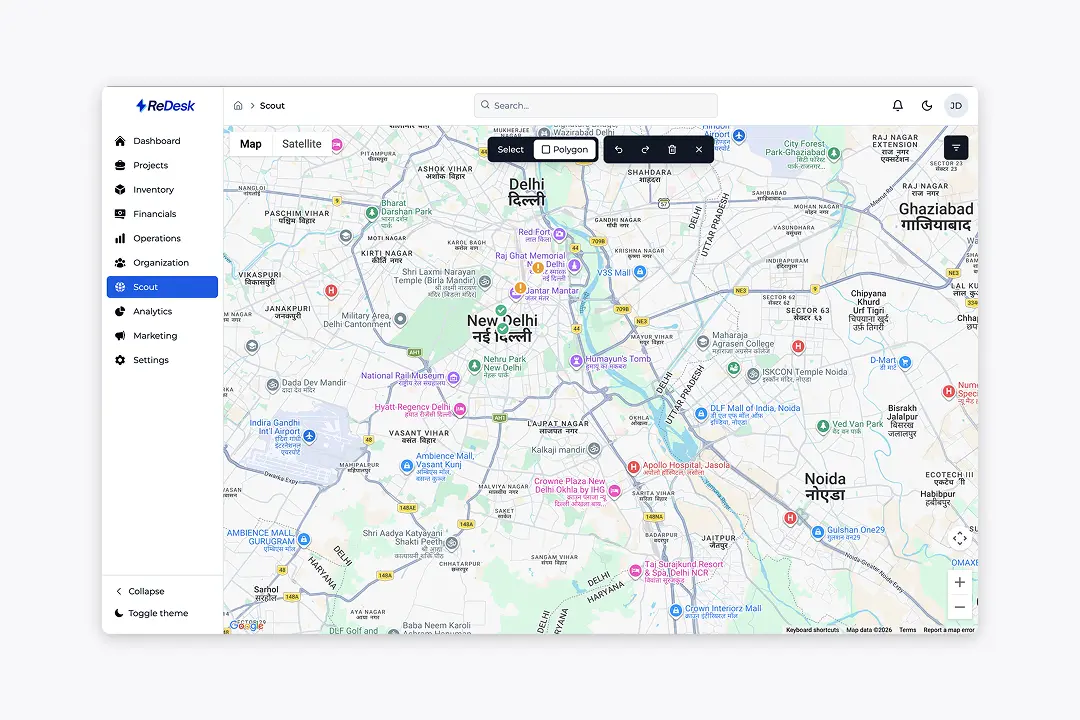Screen dimensions: 1080x720
Task: Click the Noida city label
Action: [x=825, y=486]
